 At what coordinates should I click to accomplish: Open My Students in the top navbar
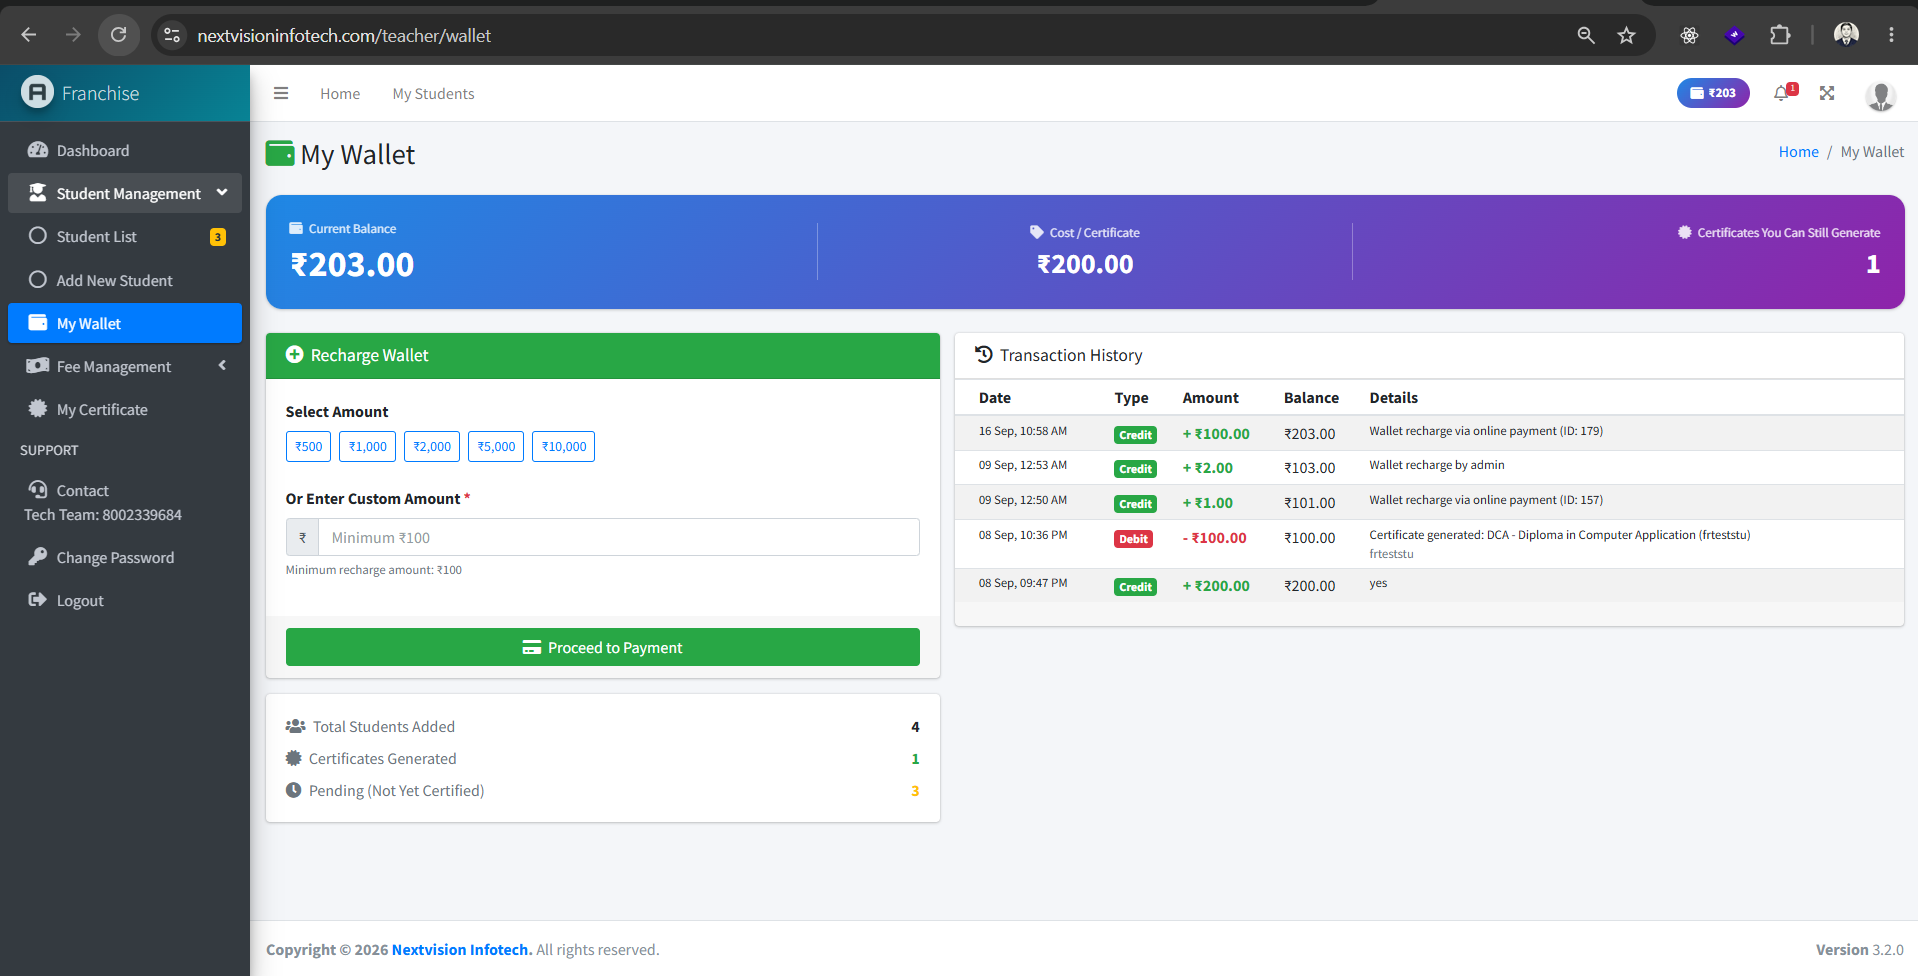coord(433,94)
